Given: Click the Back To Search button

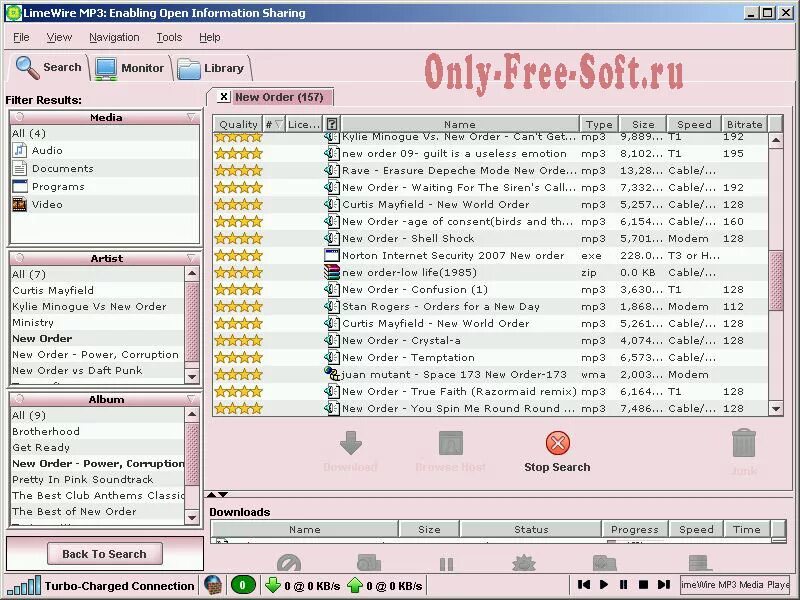Looking at the screenshot, I should [105, 554].
